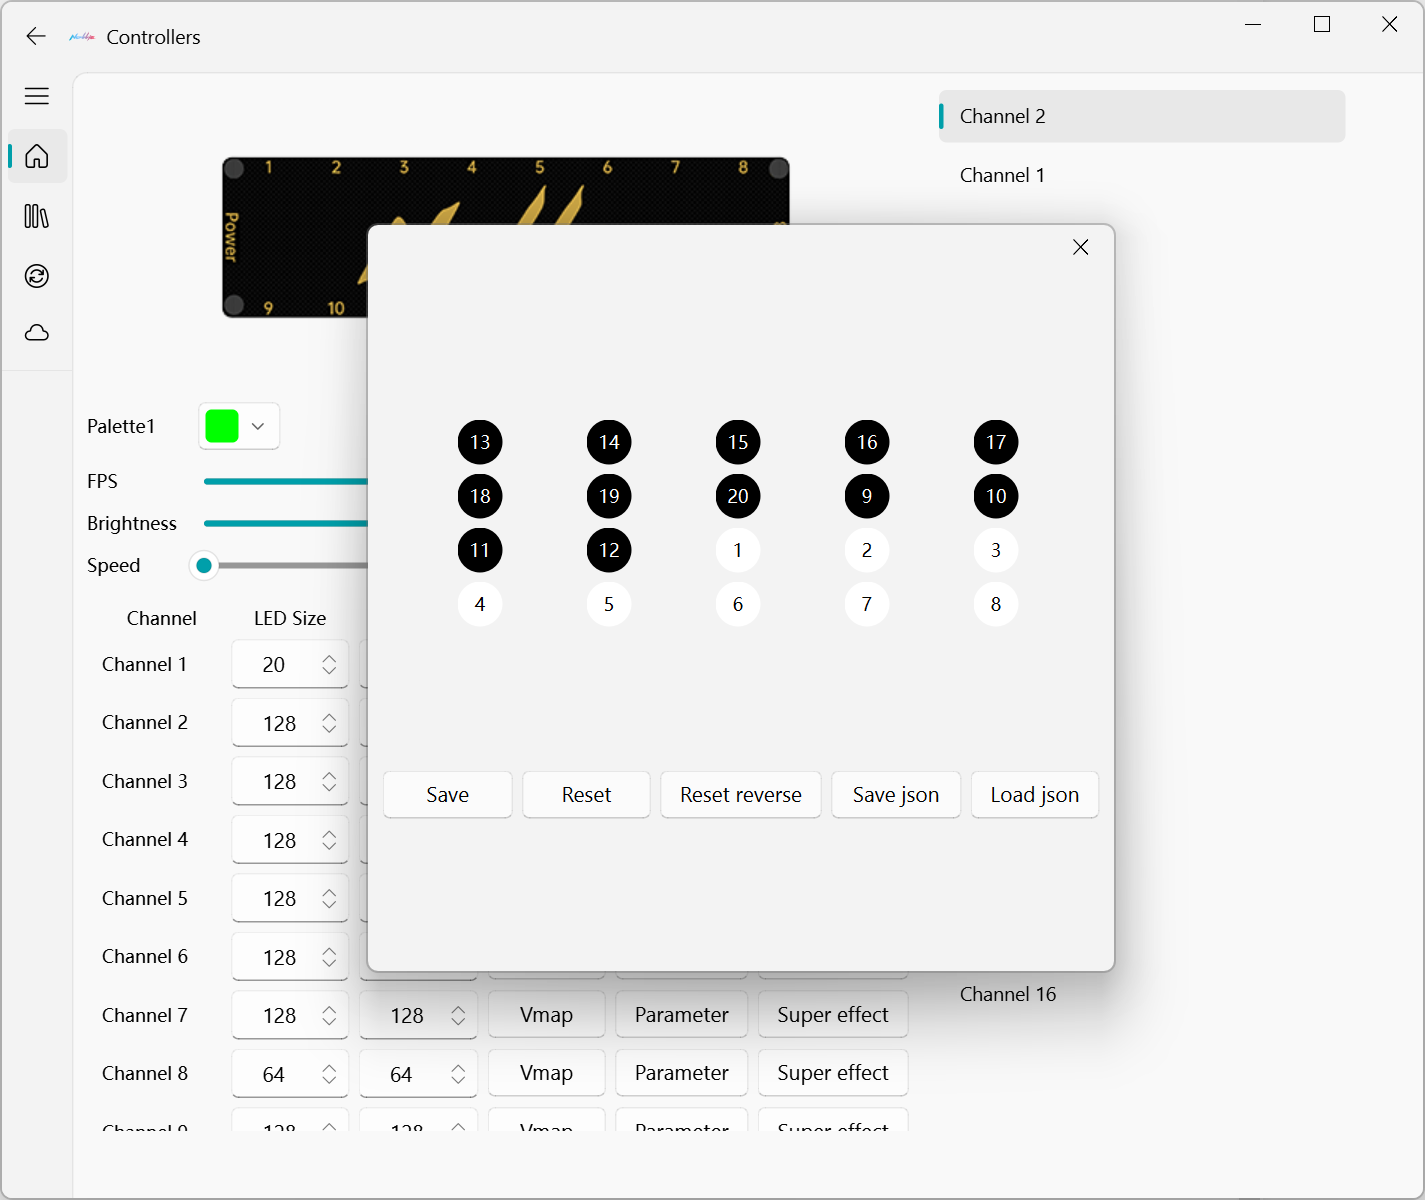Toggle LED node 1 in the grid
The image size is (1425, 1200).
[x=738, y=550]
